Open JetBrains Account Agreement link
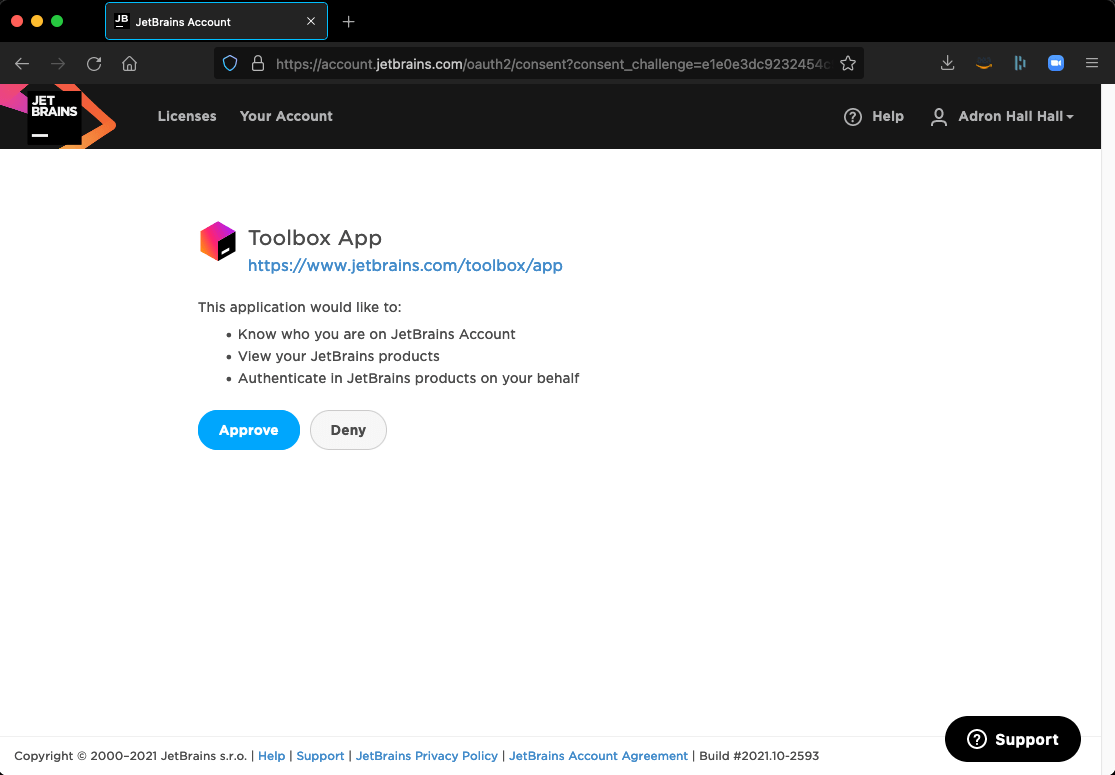This screenshot has width=1115, height=775. pos(599,756)
